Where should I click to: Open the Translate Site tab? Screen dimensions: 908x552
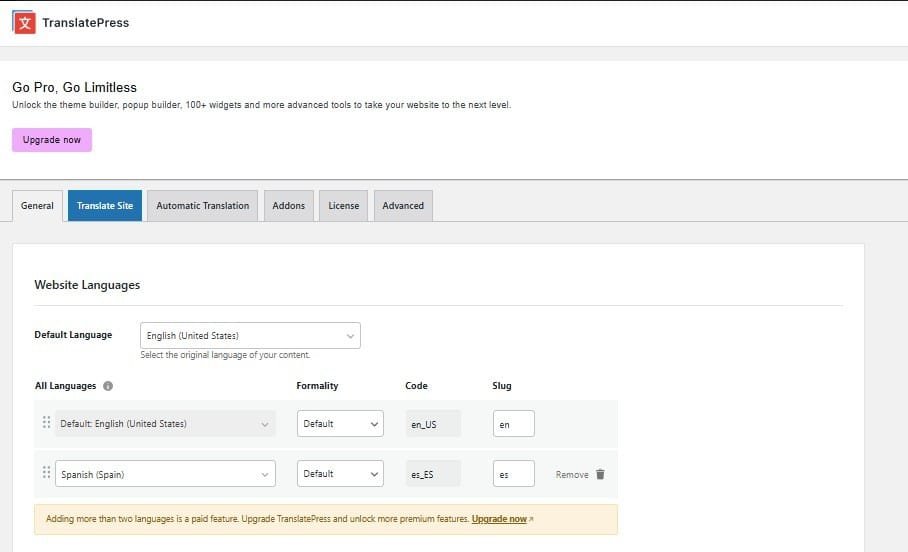point(105,206)
